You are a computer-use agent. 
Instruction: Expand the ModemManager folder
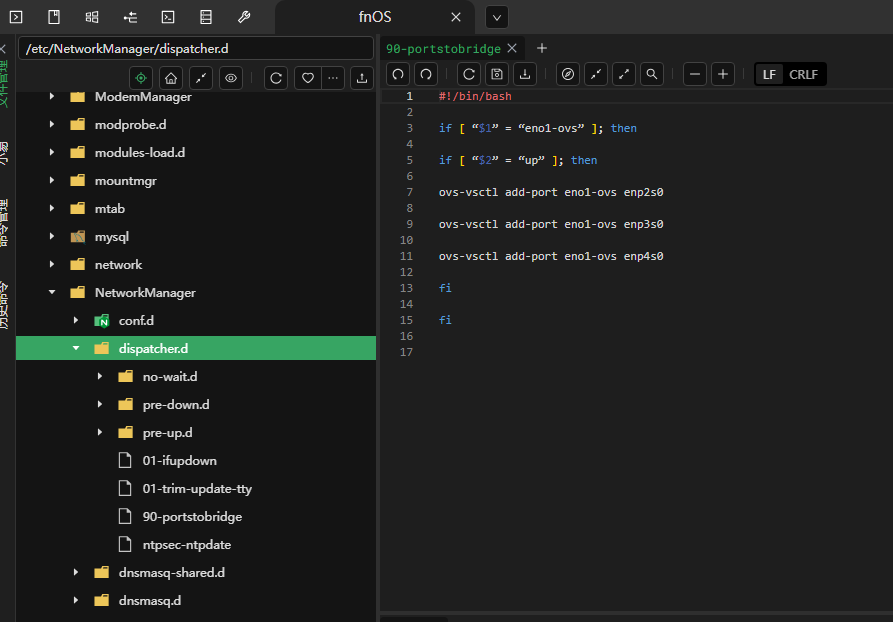pos(52,96)
